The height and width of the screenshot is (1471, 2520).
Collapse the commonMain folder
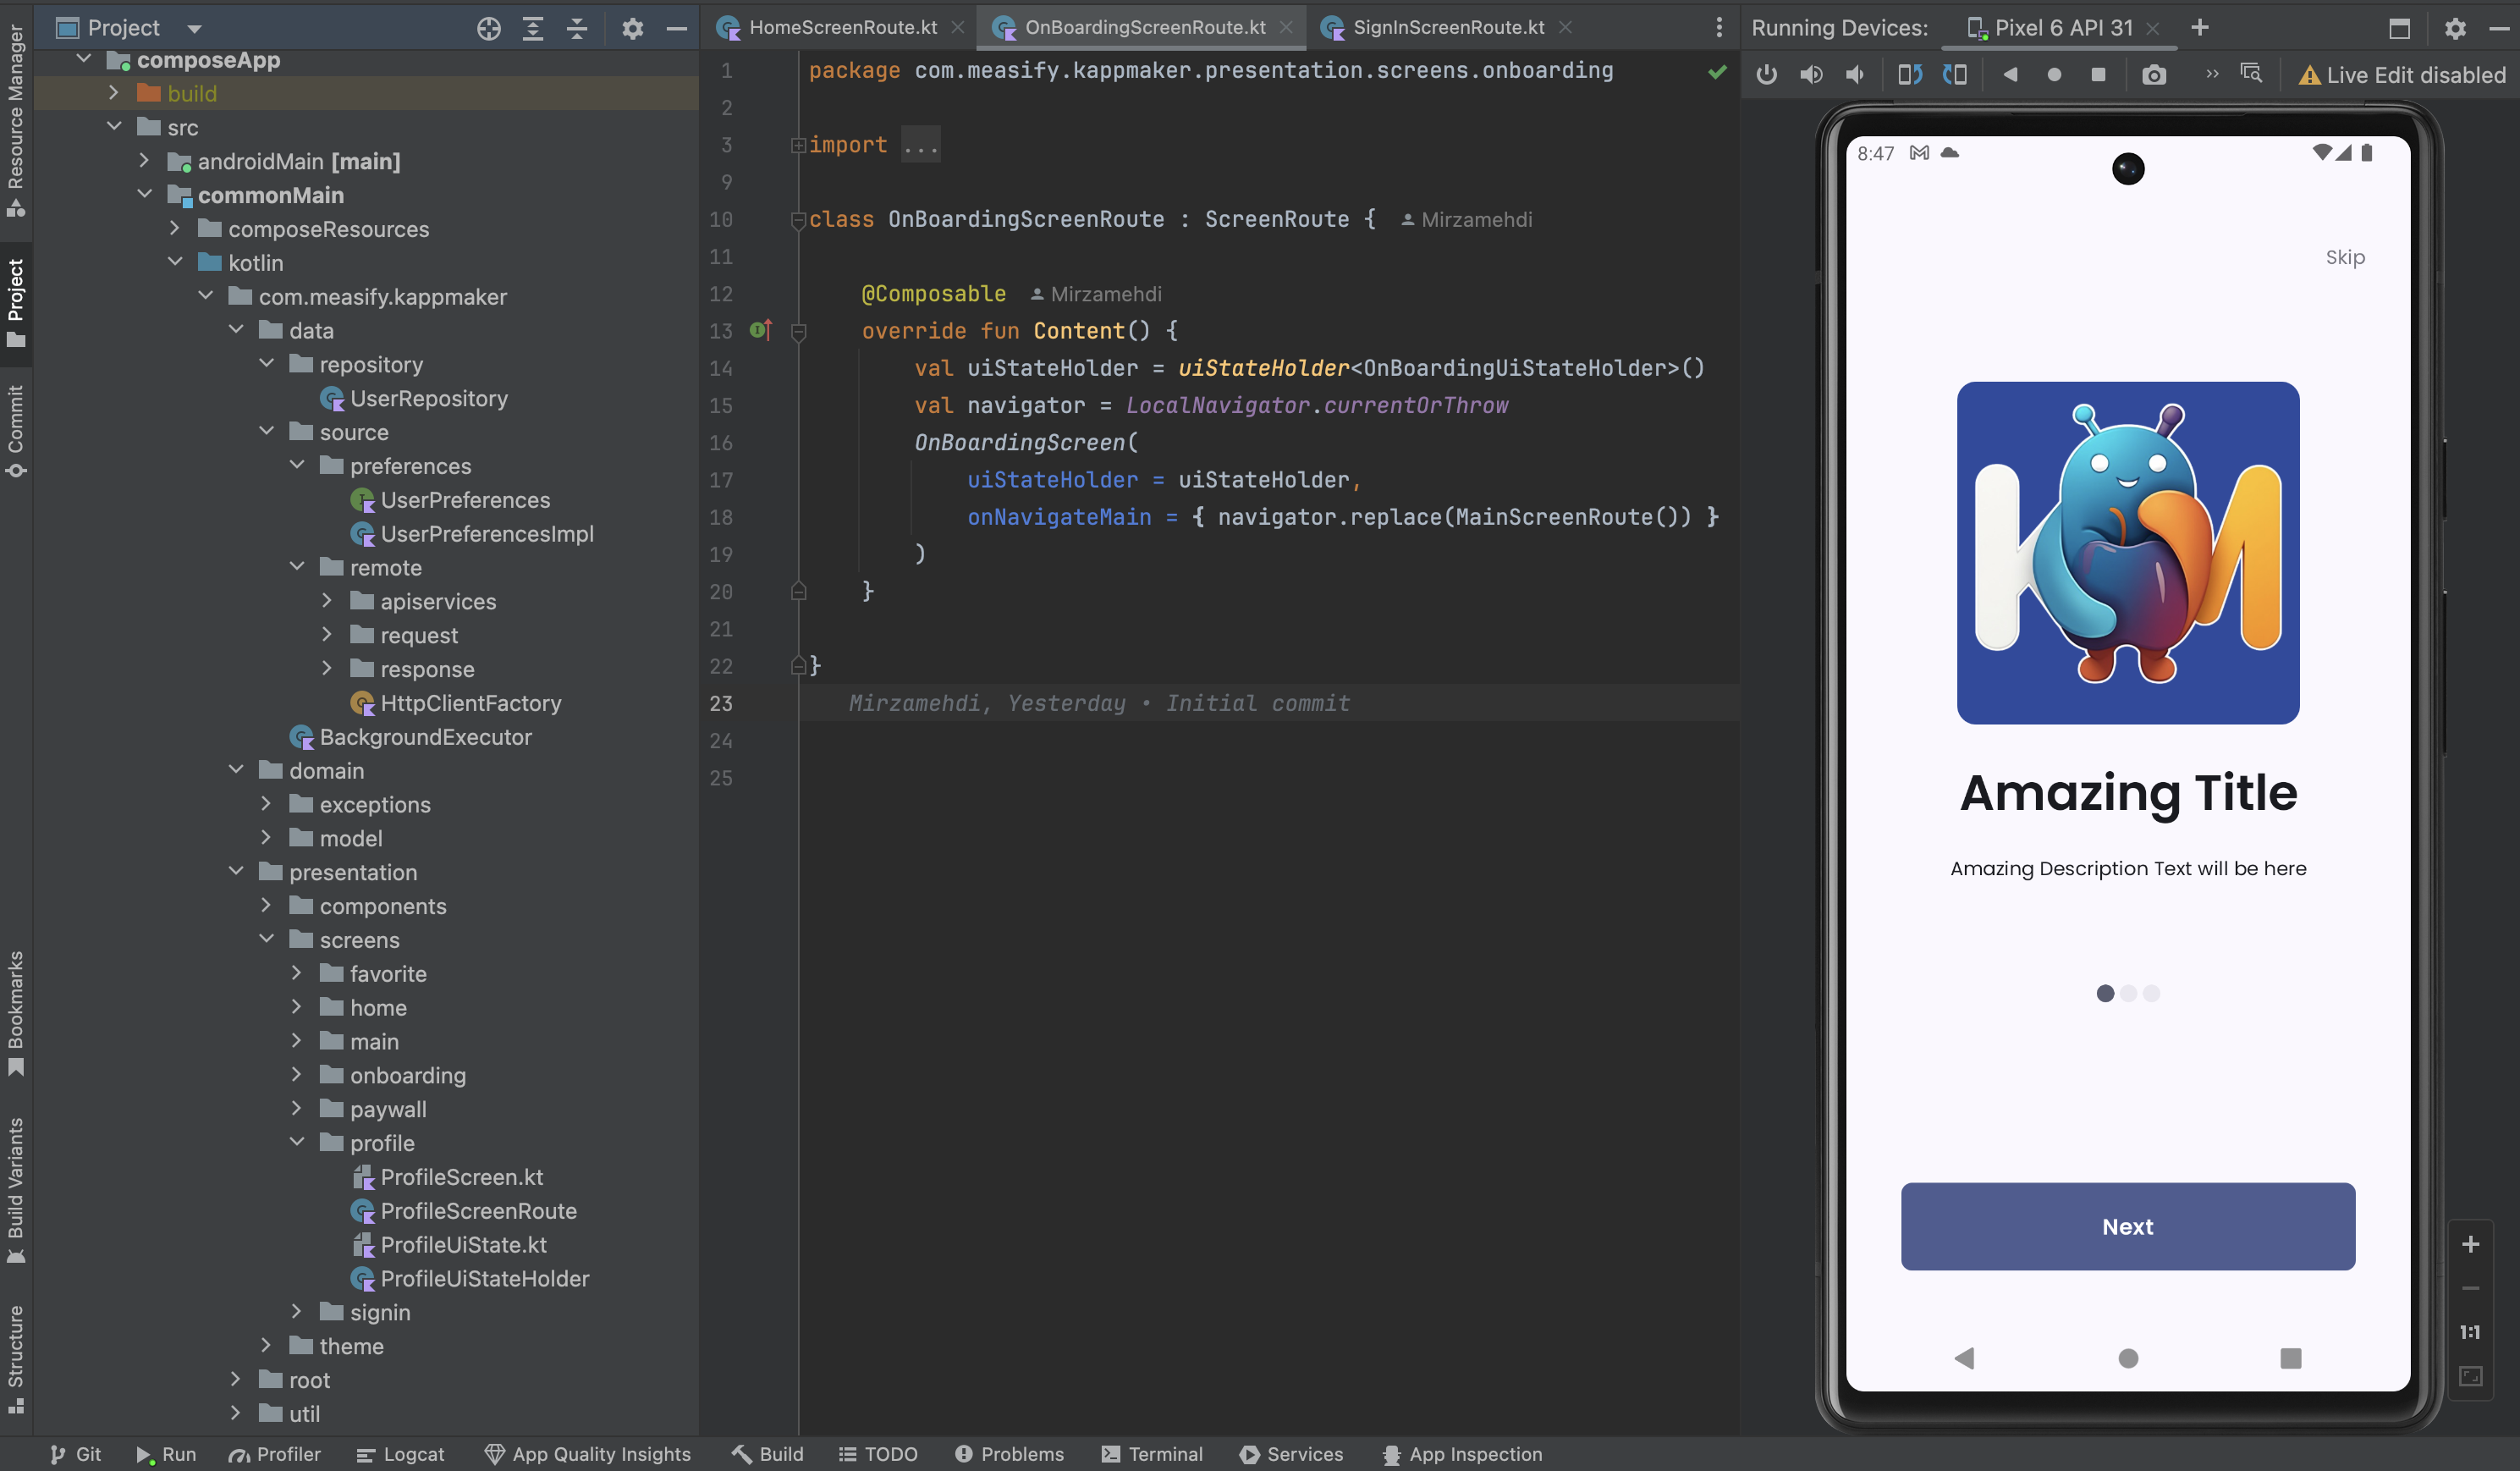(x=145, y=194)
